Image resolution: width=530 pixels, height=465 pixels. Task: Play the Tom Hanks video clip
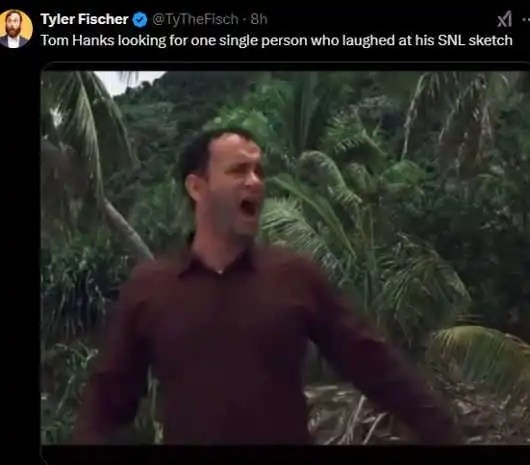pos(285,258)
